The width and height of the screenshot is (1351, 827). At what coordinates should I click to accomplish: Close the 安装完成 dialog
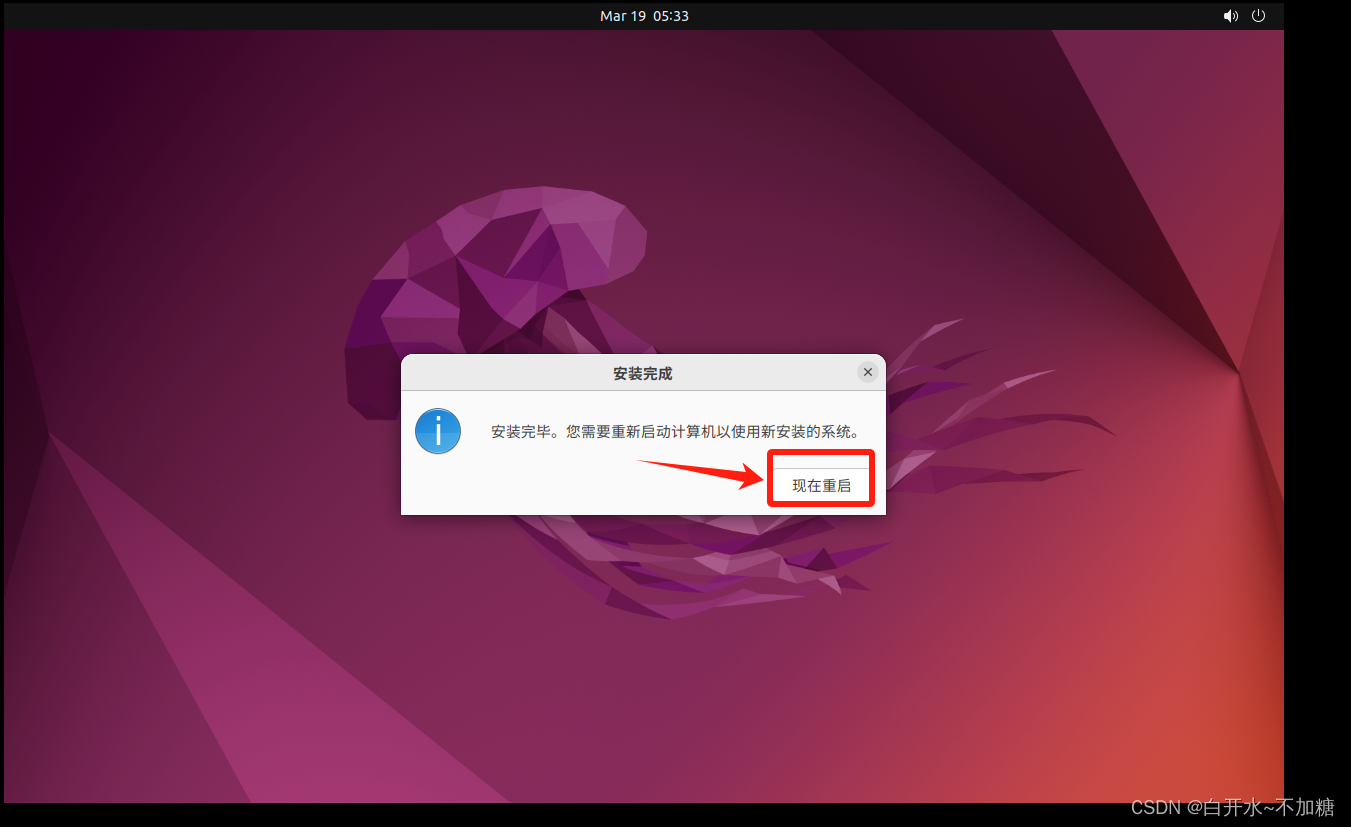[x=868, y=372]
